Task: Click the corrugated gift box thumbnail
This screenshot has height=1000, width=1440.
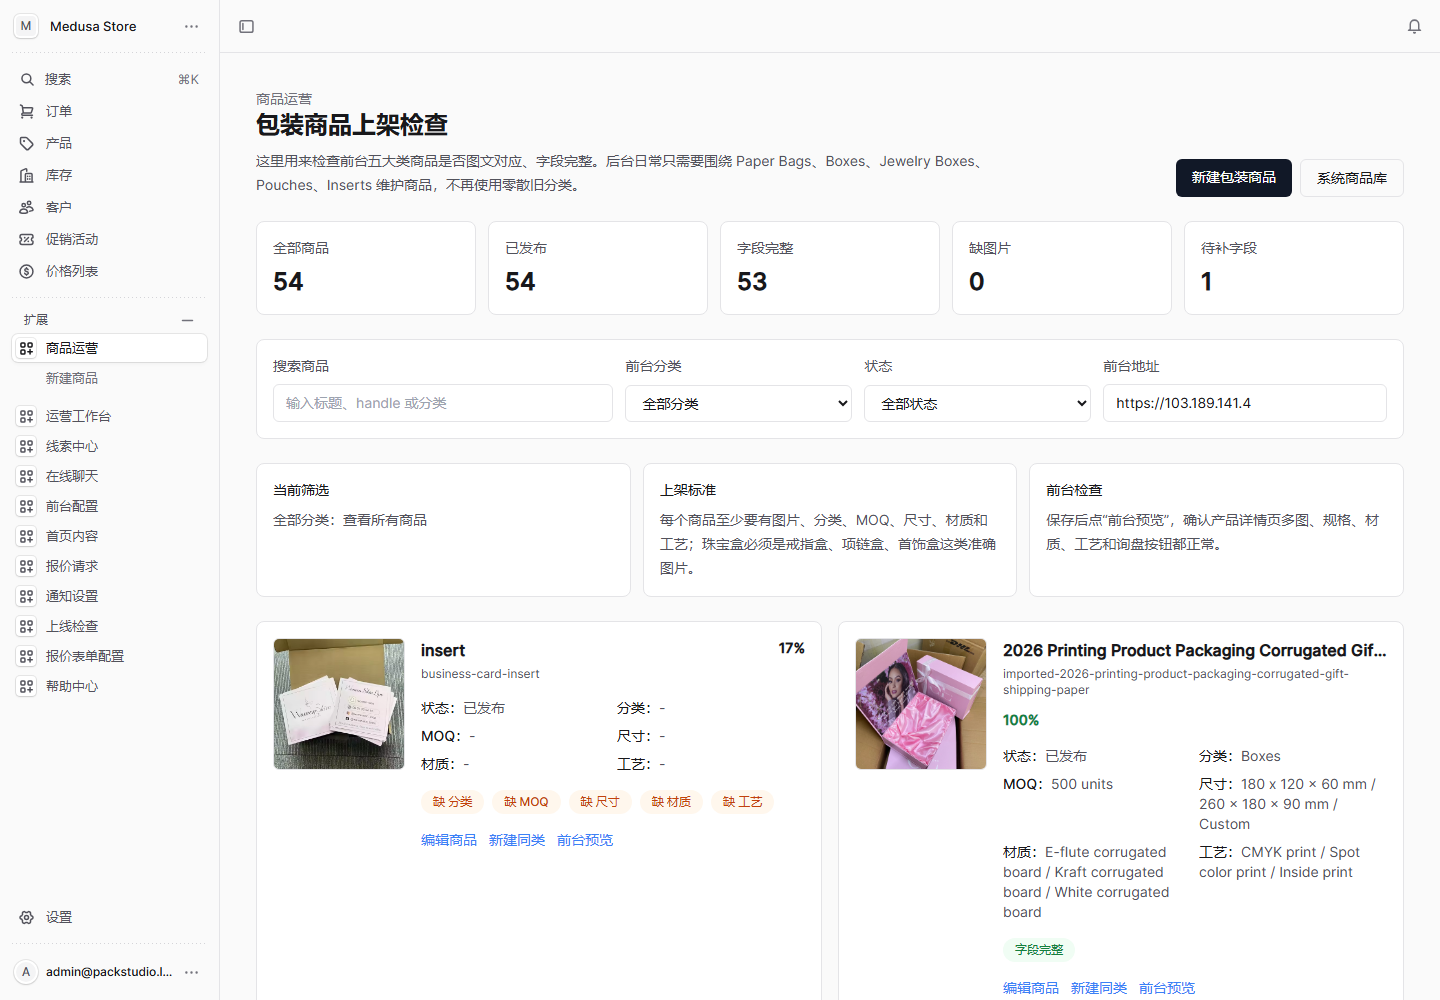Action: (x=921, y=704)
